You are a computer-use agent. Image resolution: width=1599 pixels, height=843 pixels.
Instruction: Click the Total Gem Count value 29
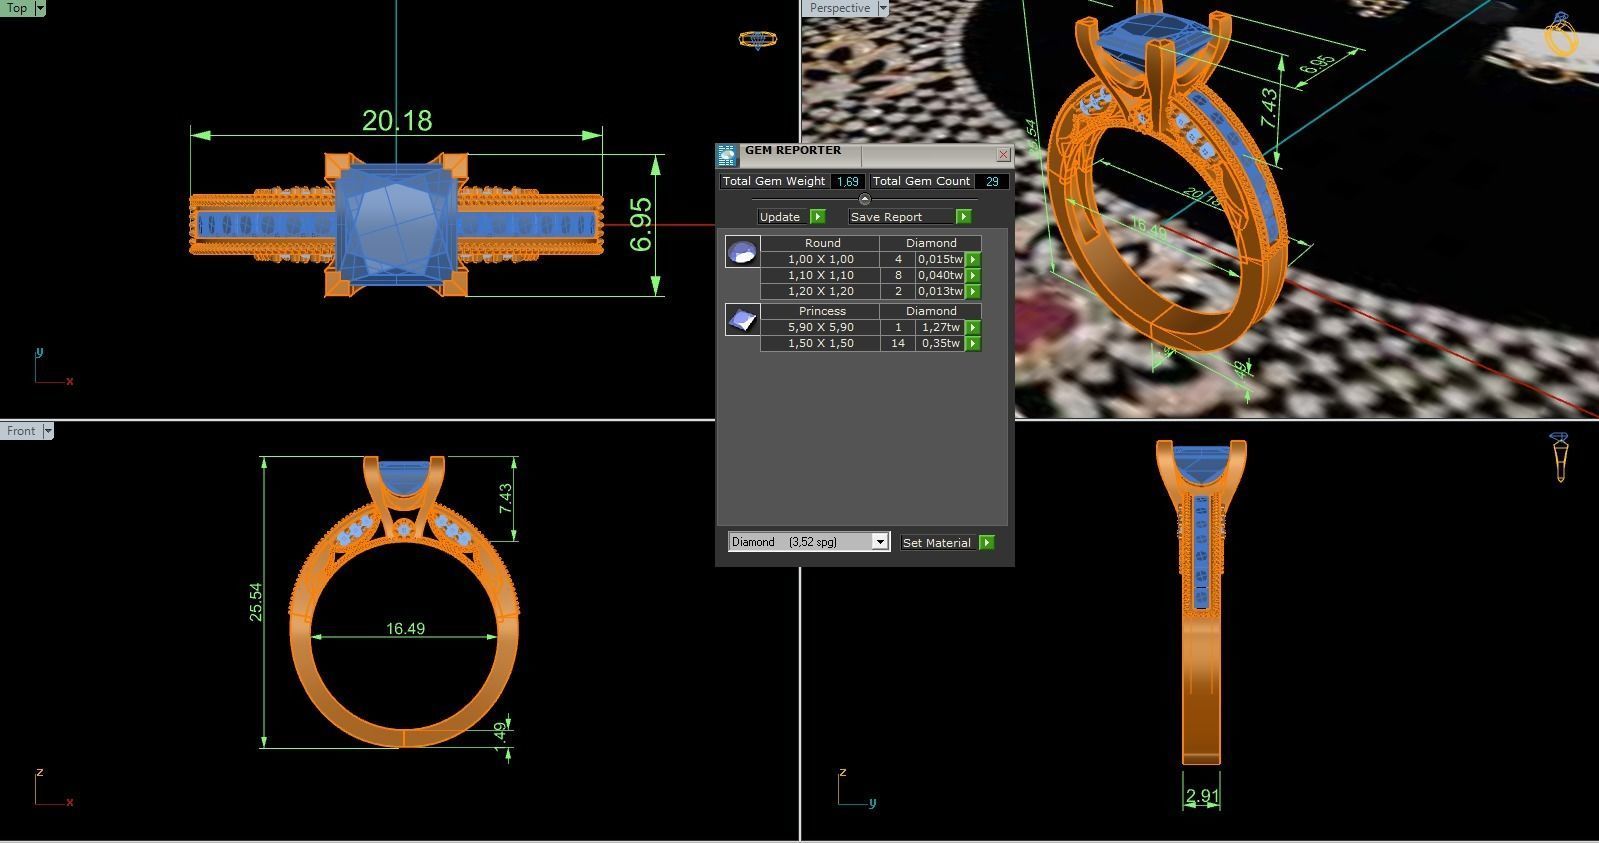tap(992, 181)
